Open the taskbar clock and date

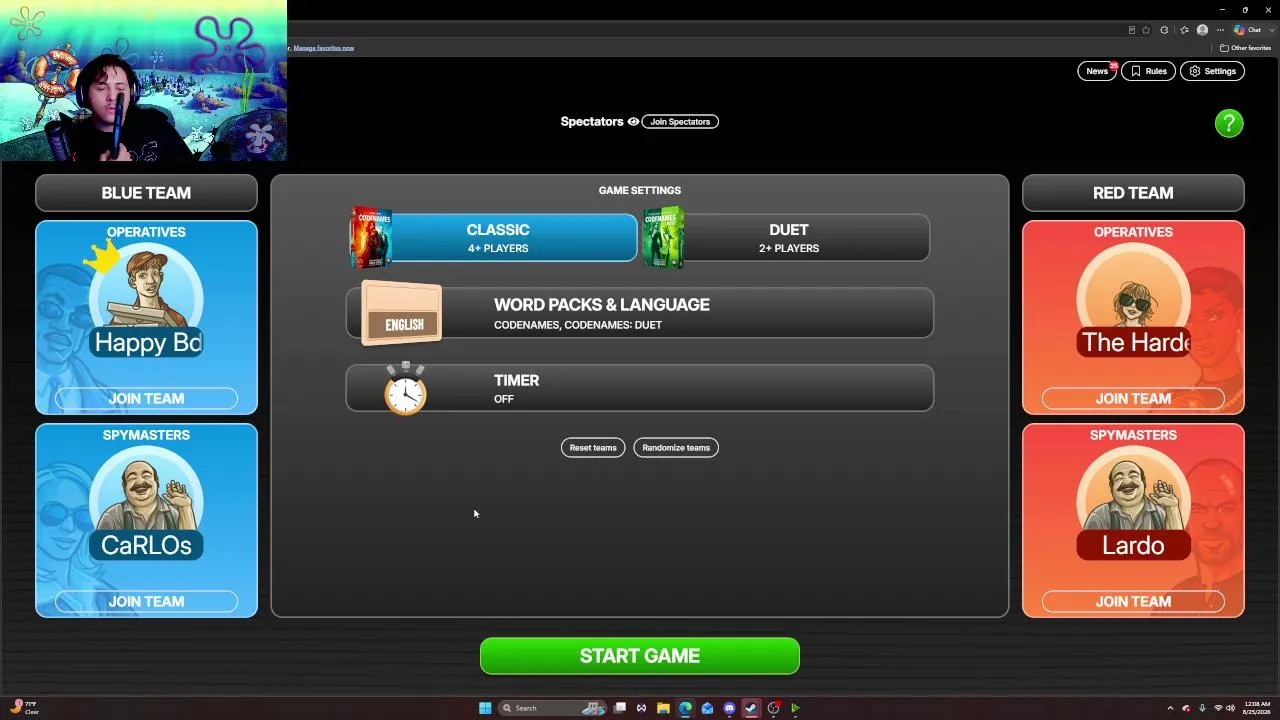(x=1257, y=708)
